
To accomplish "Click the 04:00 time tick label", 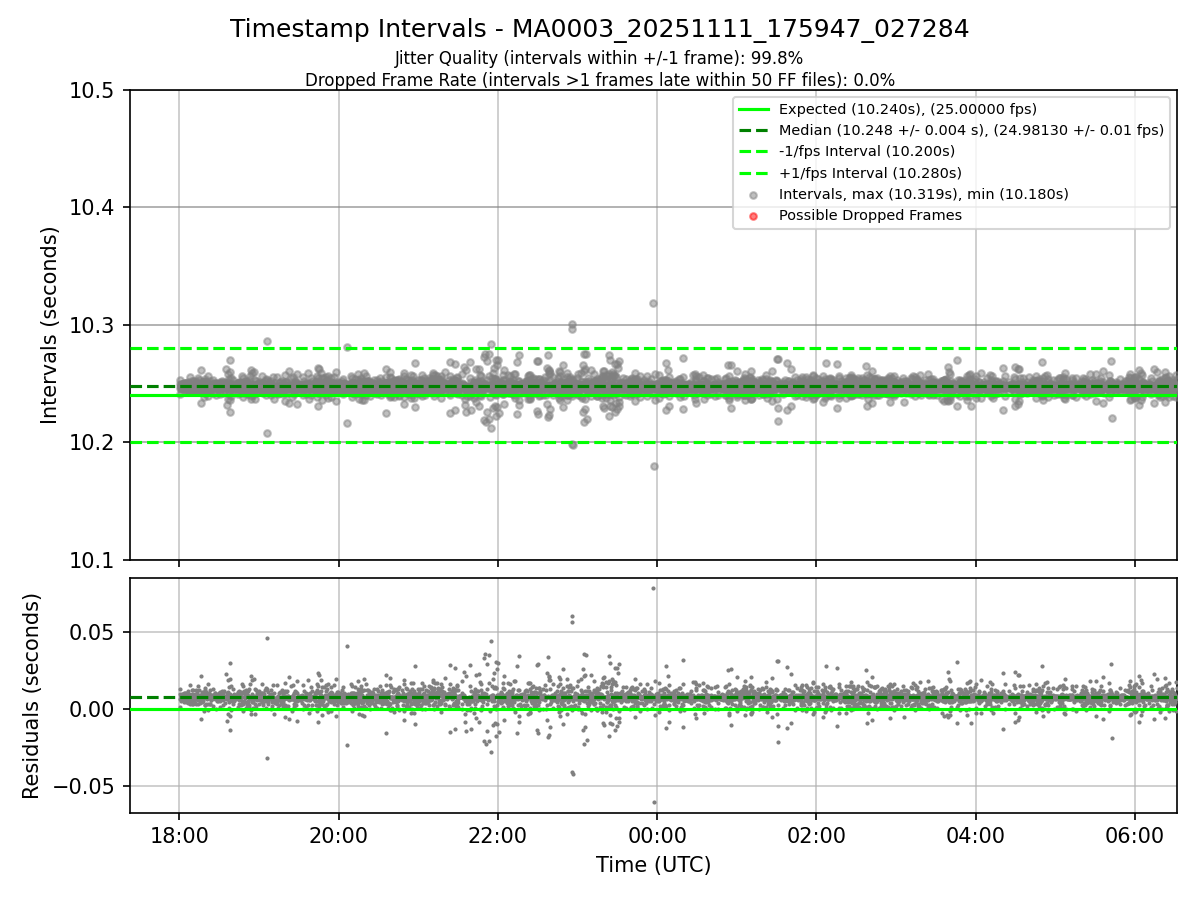I will (x=975, y=834).
